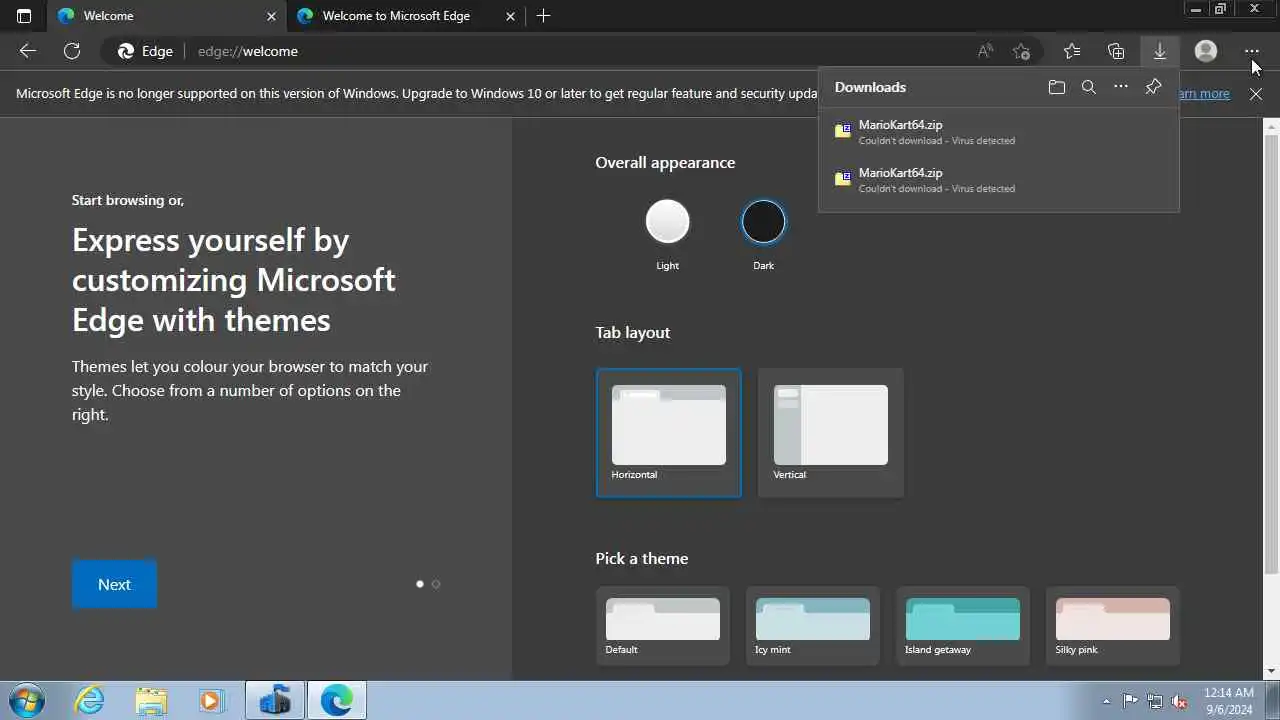This screenshot has height=720, width=1280.
Task: Show hidden system tray icons
Action: pos(1106,701)
